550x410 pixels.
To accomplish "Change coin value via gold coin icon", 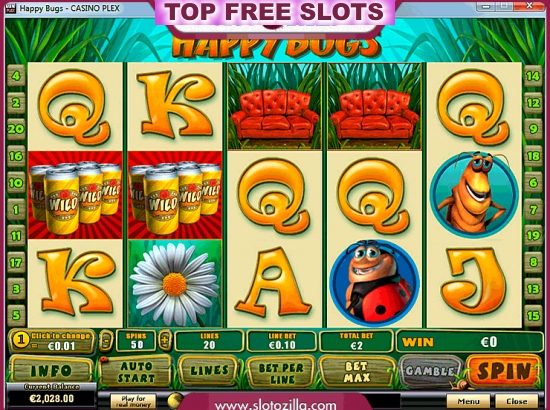I will pos(21,340).
